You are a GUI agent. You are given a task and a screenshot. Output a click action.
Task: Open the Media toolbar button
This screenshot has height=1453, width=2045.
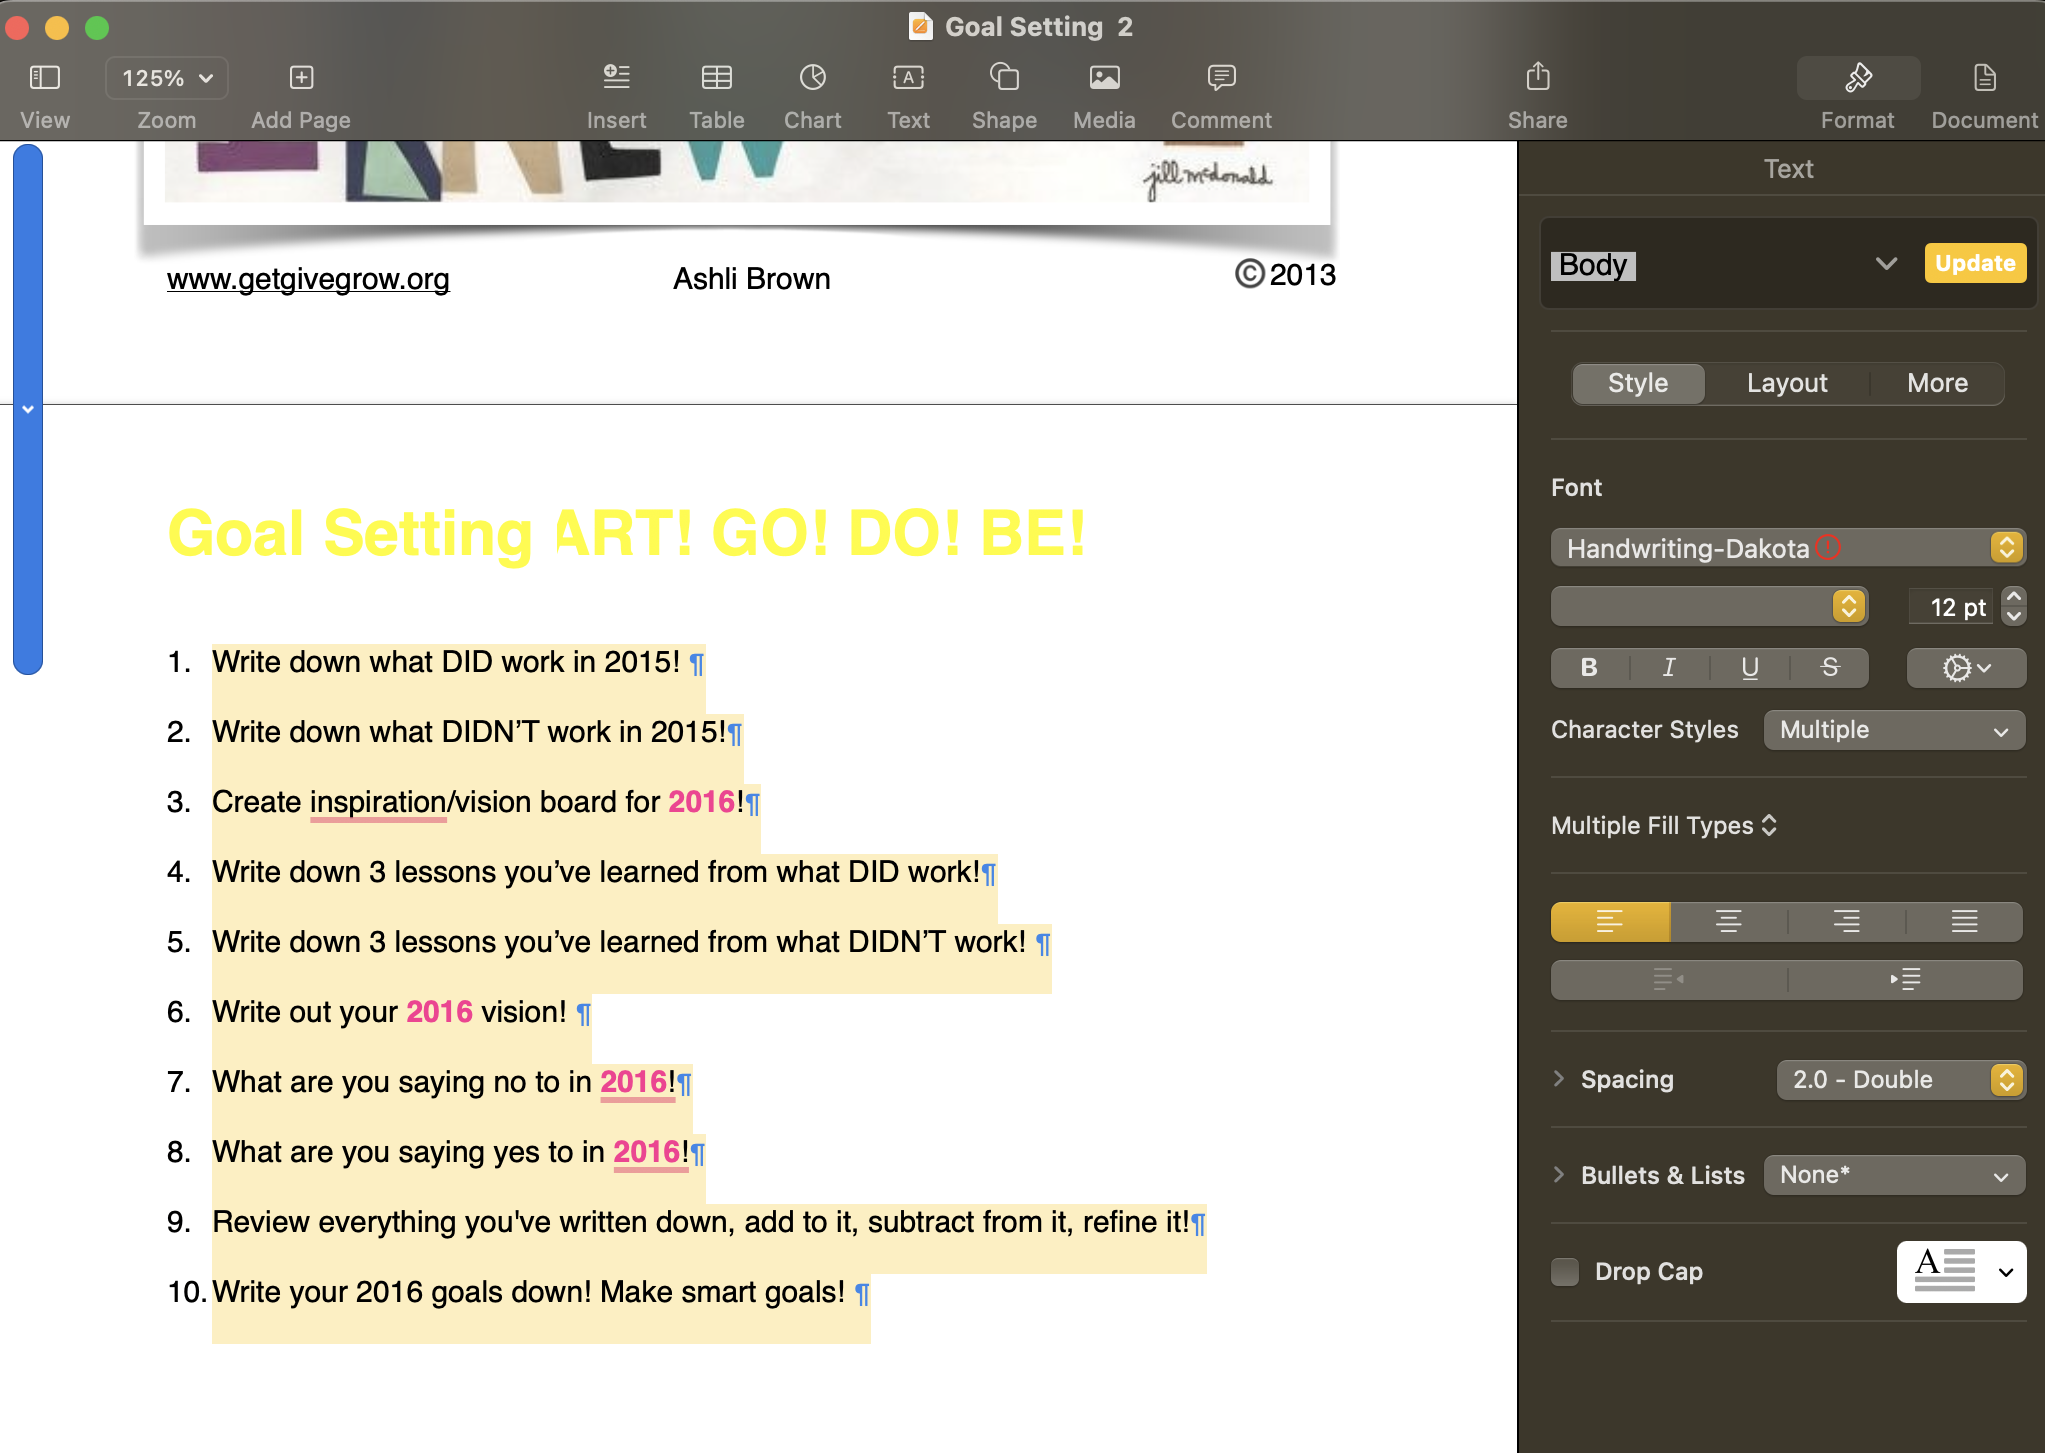[1104, 78]
